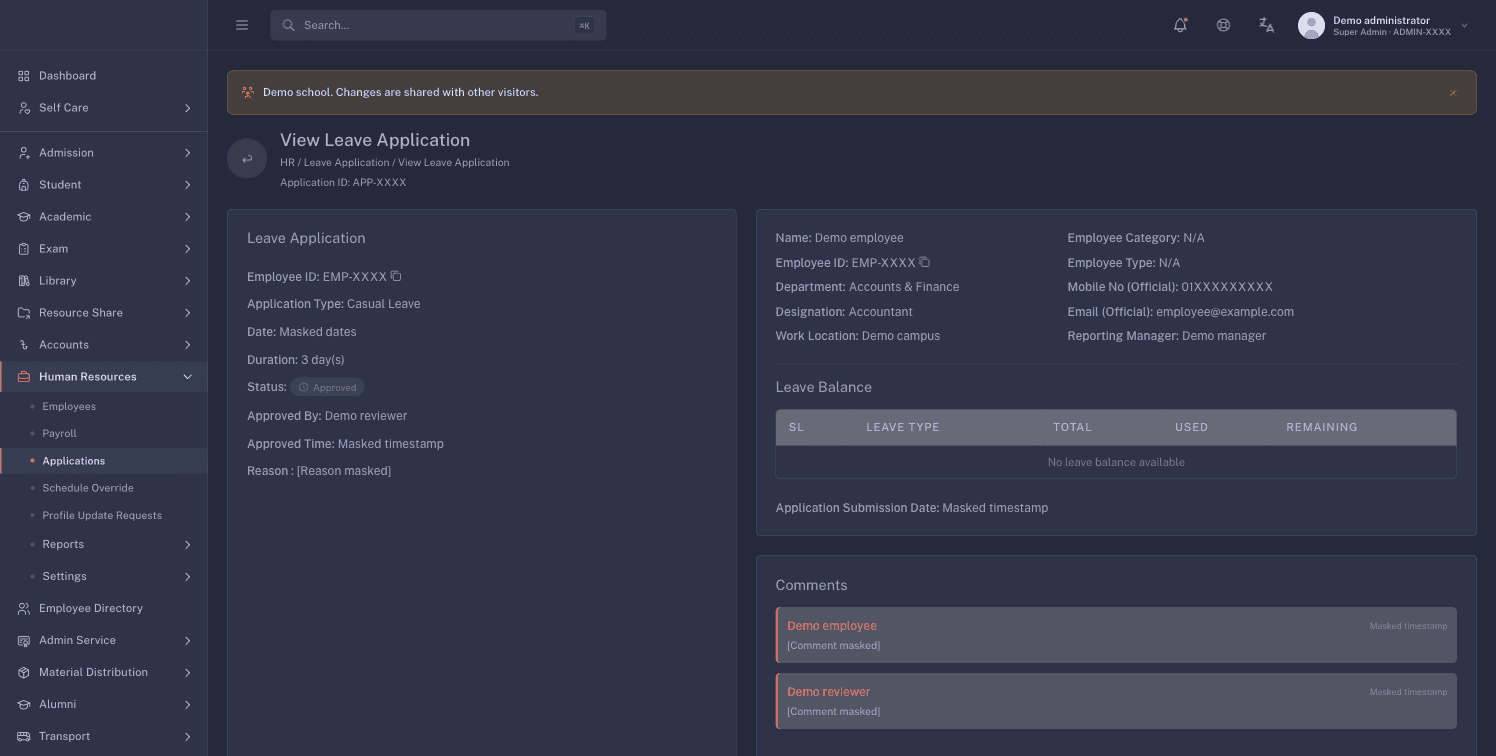Click the Library books icon

click(24, 281)
